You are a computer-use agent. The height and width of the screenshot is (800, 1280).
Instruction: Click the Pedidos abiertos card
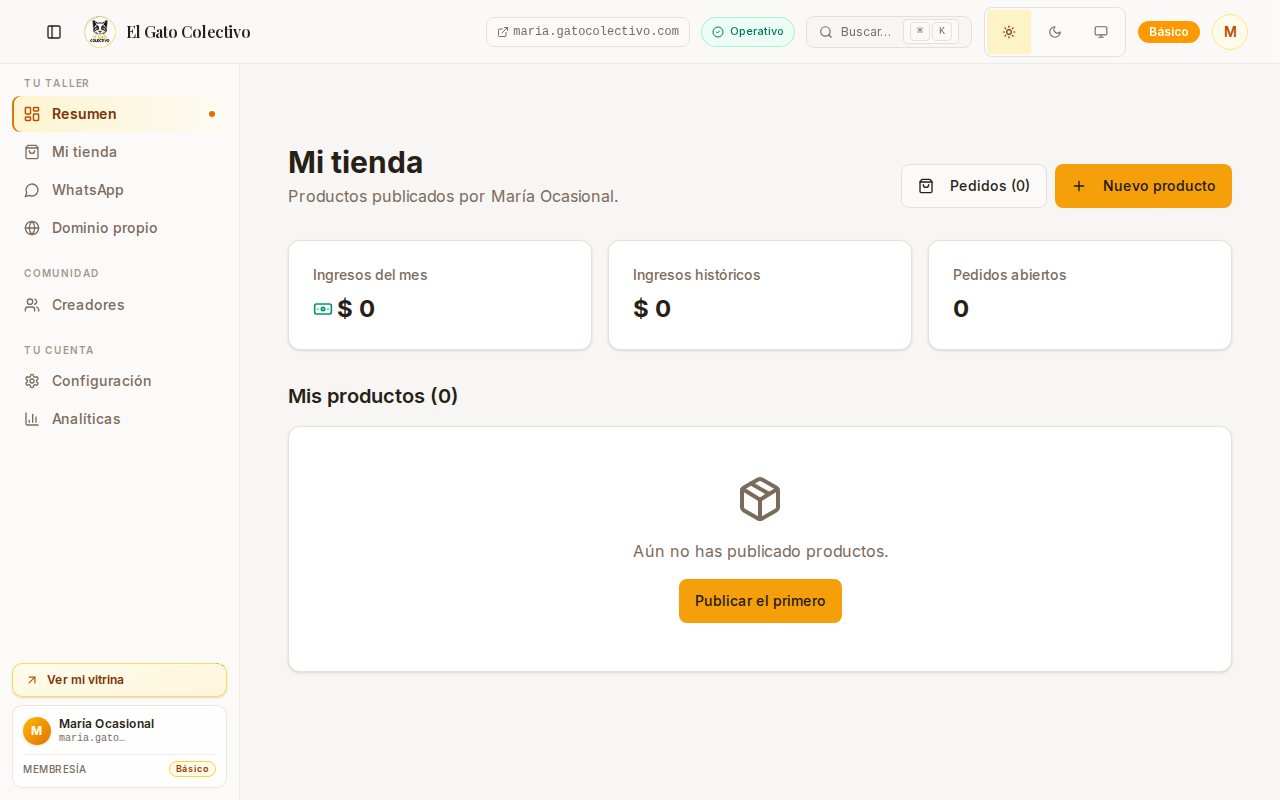[x=1080, y=295]
